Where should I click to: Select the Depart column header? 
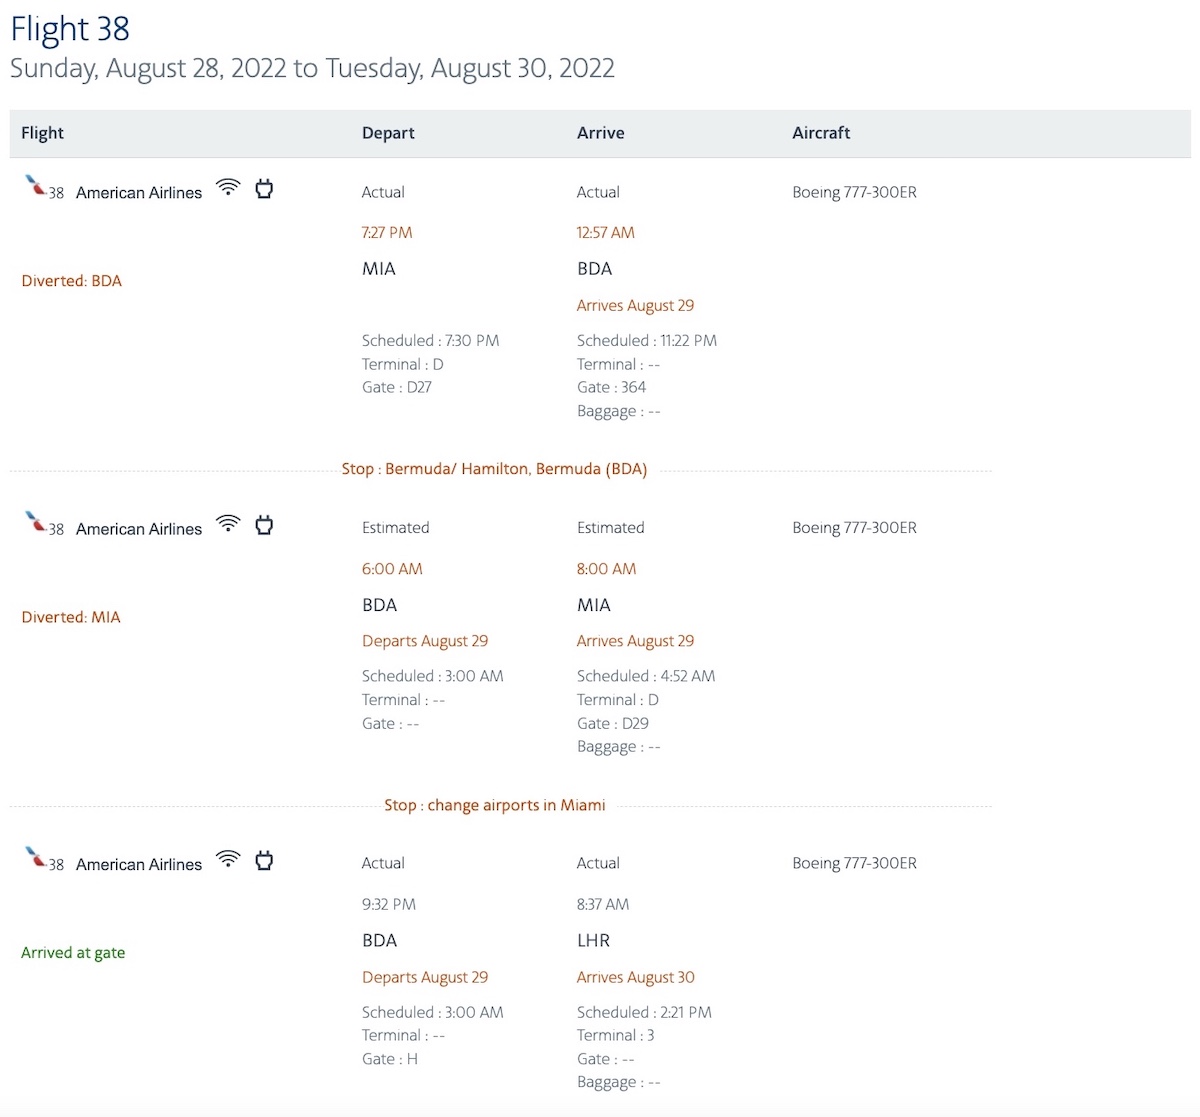[388, 133]
